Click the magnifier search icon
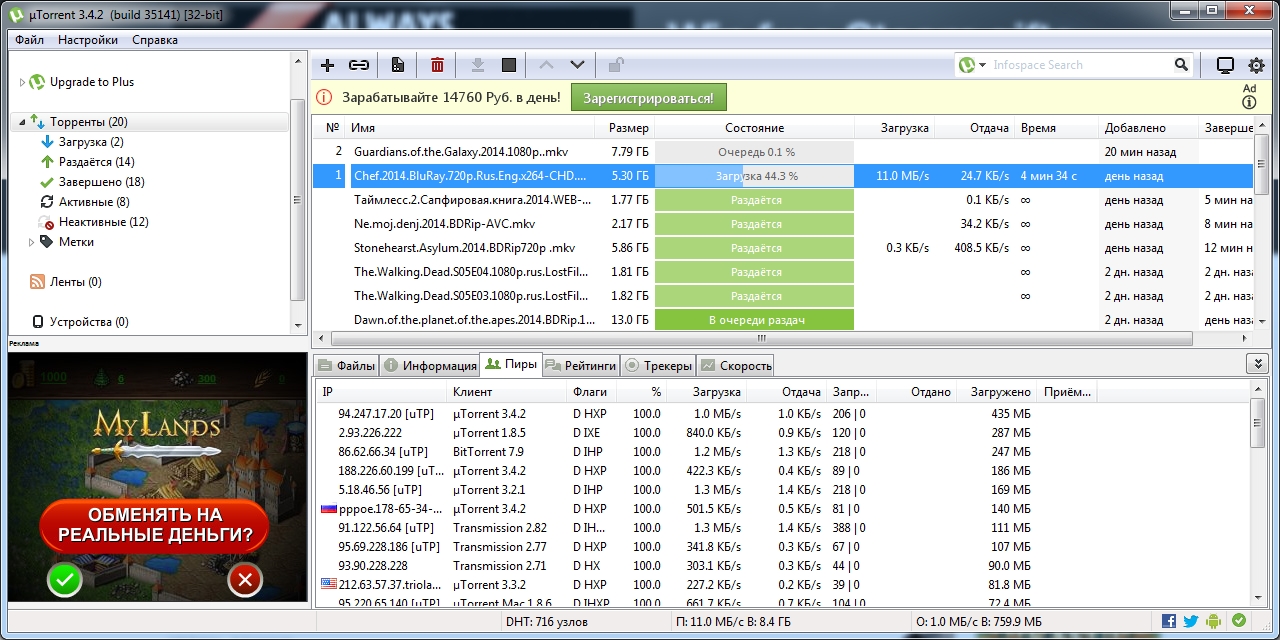1280x640 pixels. pyautogui.click(x=1182, y=65)
